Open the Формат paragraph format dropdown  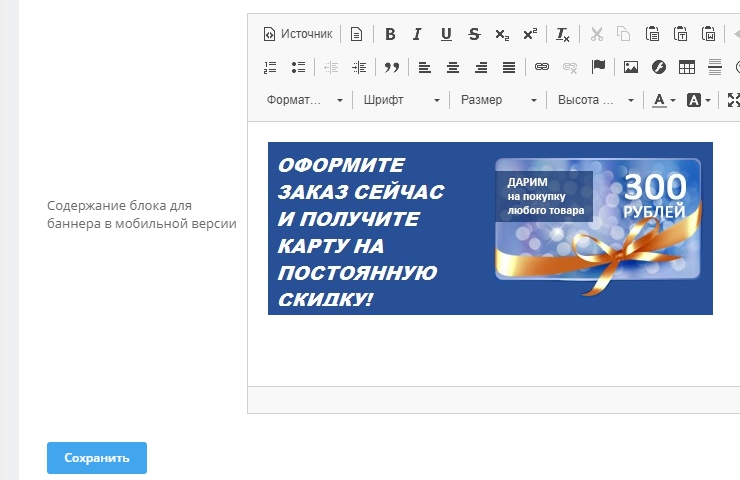click(x=304, y=100)
